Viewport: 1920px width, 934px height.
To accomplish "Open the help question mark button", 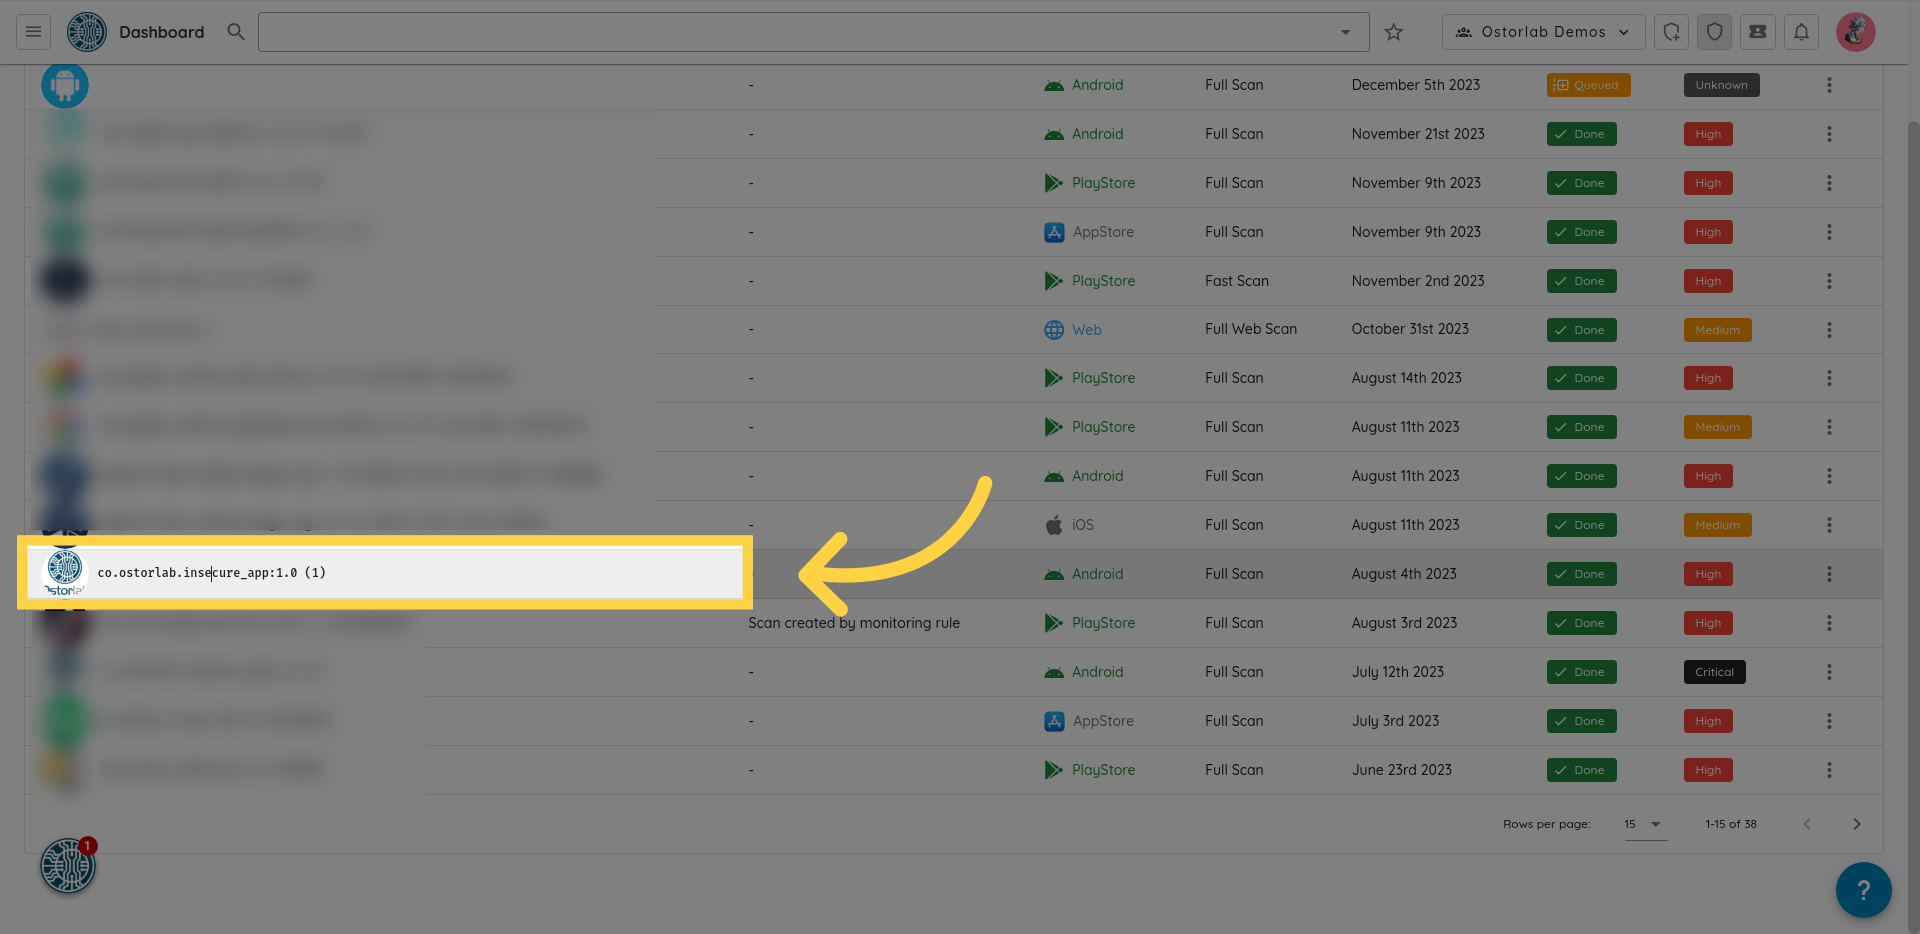I will (1863, 889).
